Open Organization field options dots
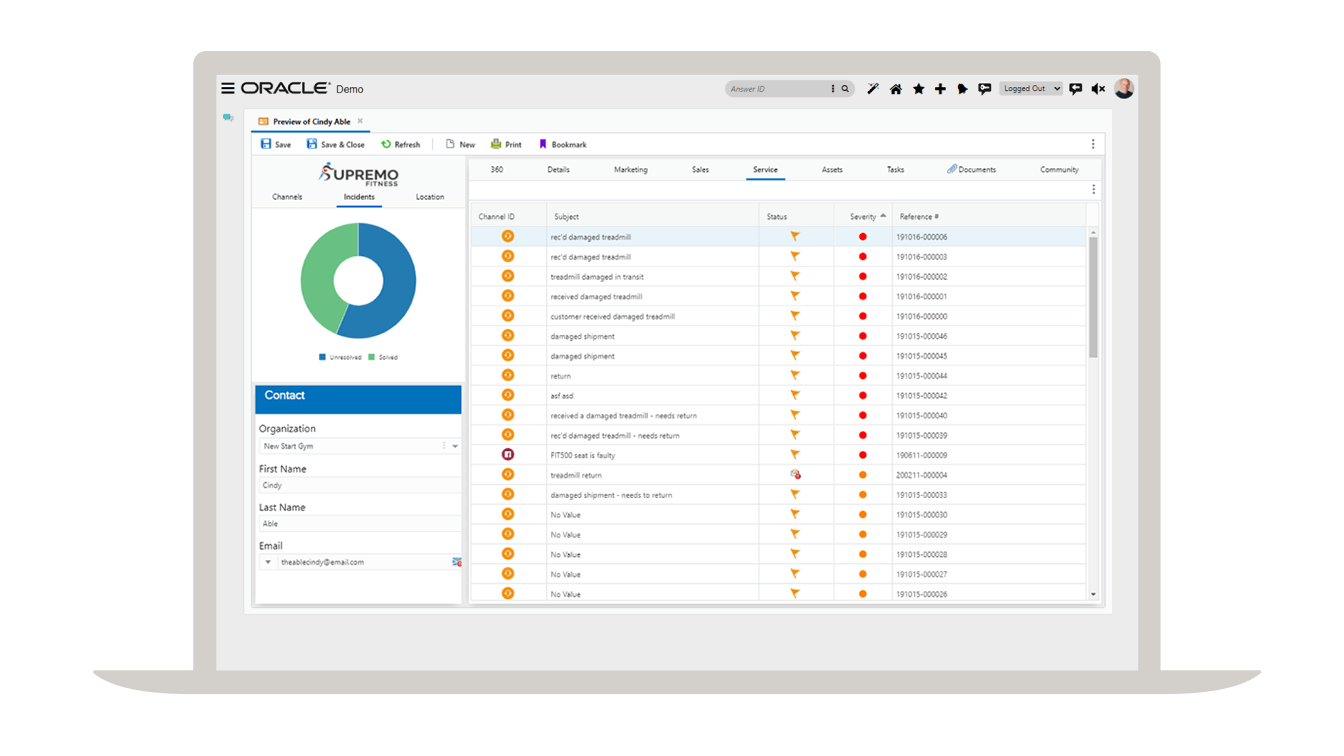Image resolution: width=1344 pixels, height=756 pixels. click(x=444, y=446)
